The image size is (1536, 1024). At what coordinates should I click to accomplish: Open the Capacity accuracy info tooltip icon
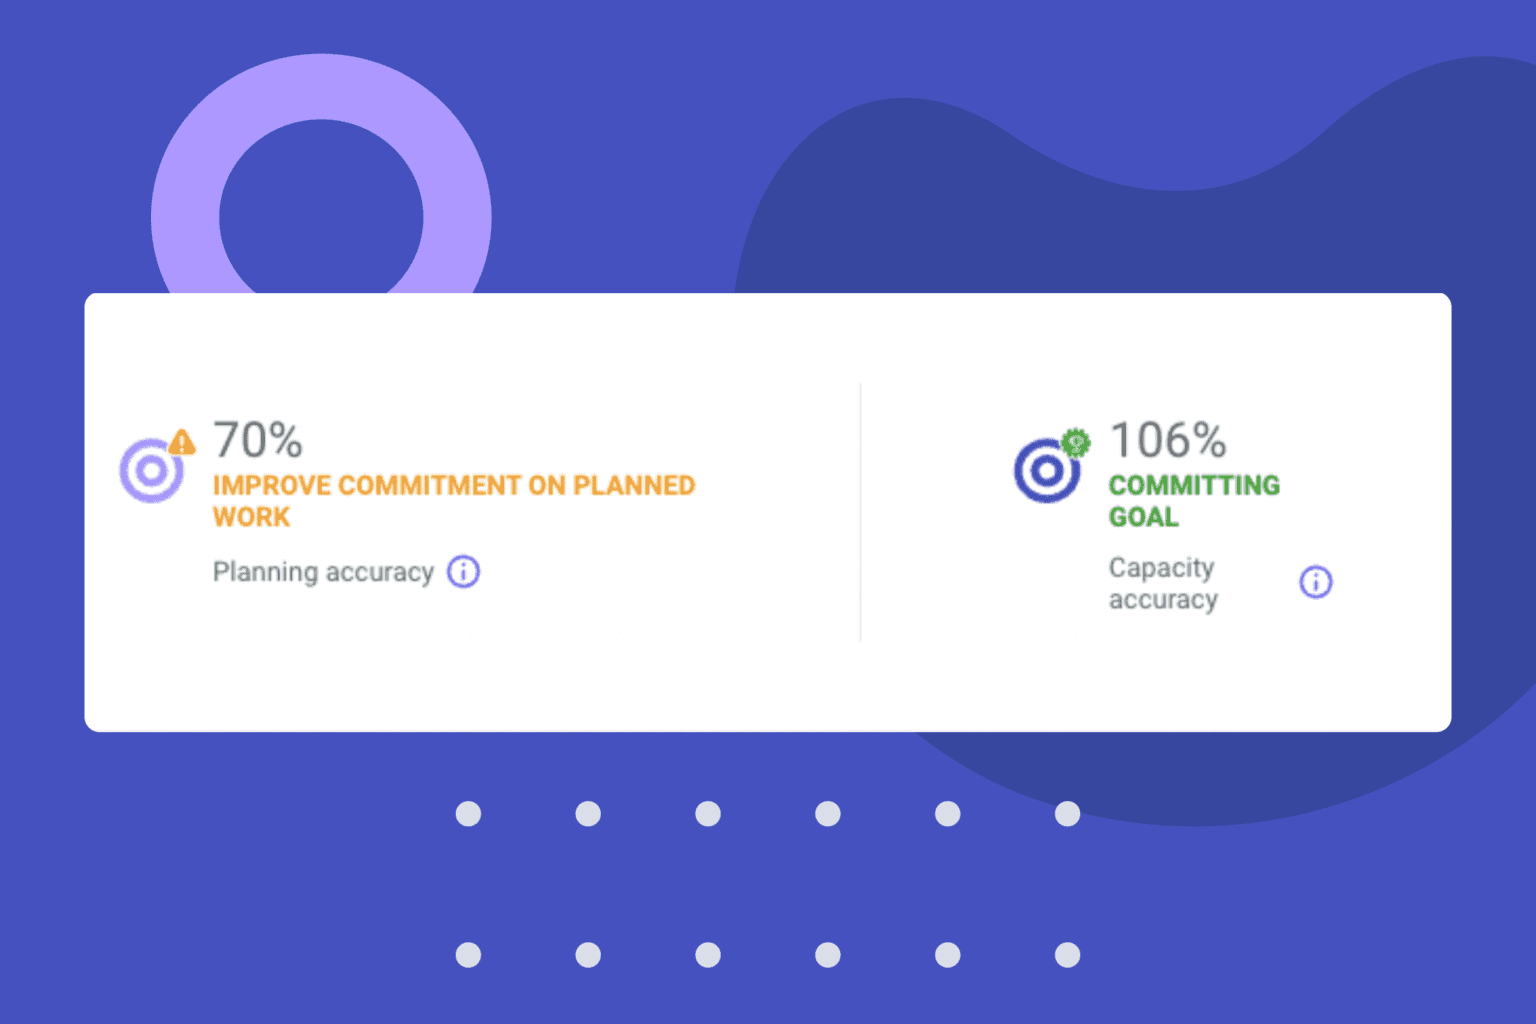click(1315, 582)
